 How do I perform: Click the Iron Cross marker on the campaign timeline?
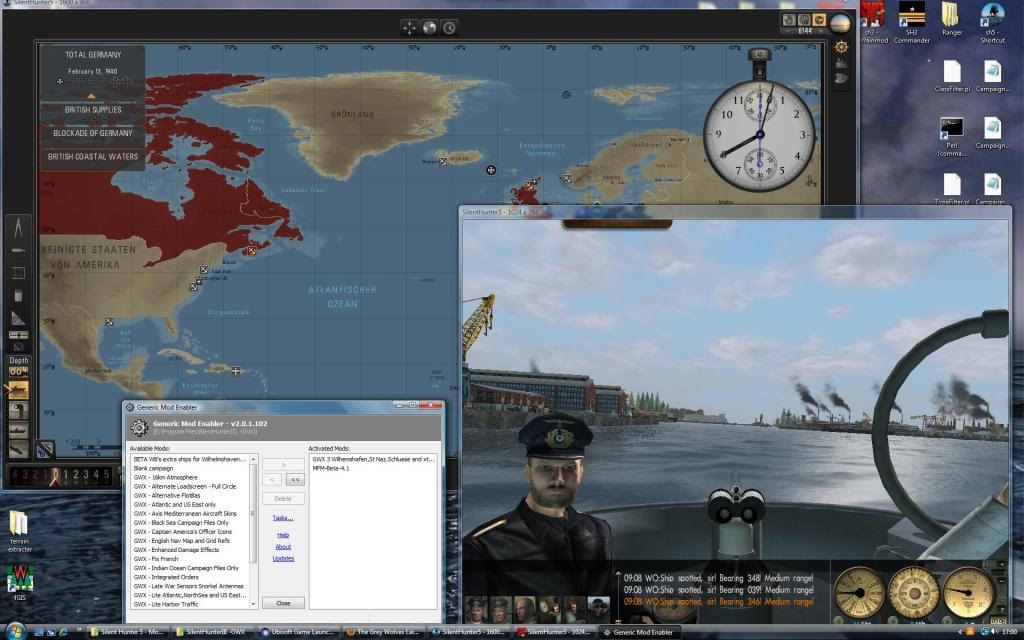tap(60, 82)
